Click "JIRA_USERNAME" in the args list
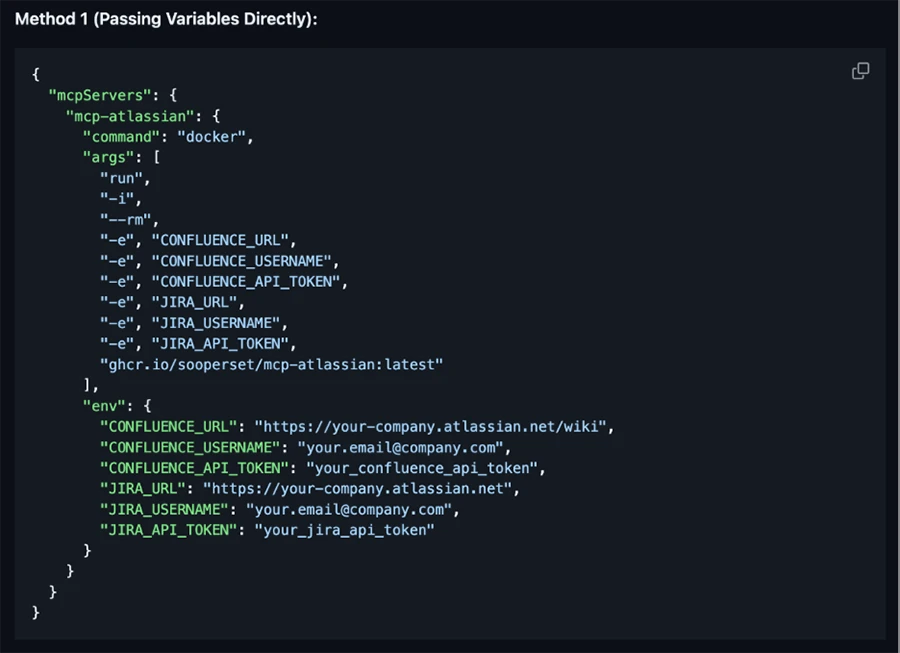The image size is (900, 653). pyautogui.click(x=216, y=323)
